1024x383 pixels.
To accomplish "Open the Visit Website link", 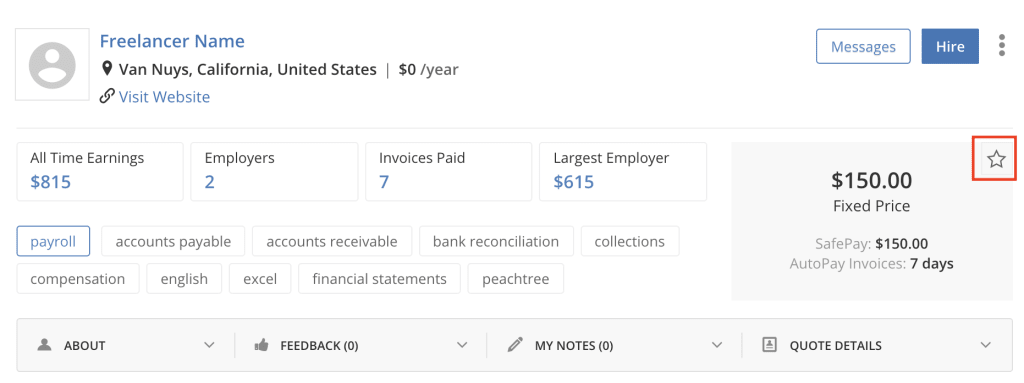I will (x=165, y=97).
